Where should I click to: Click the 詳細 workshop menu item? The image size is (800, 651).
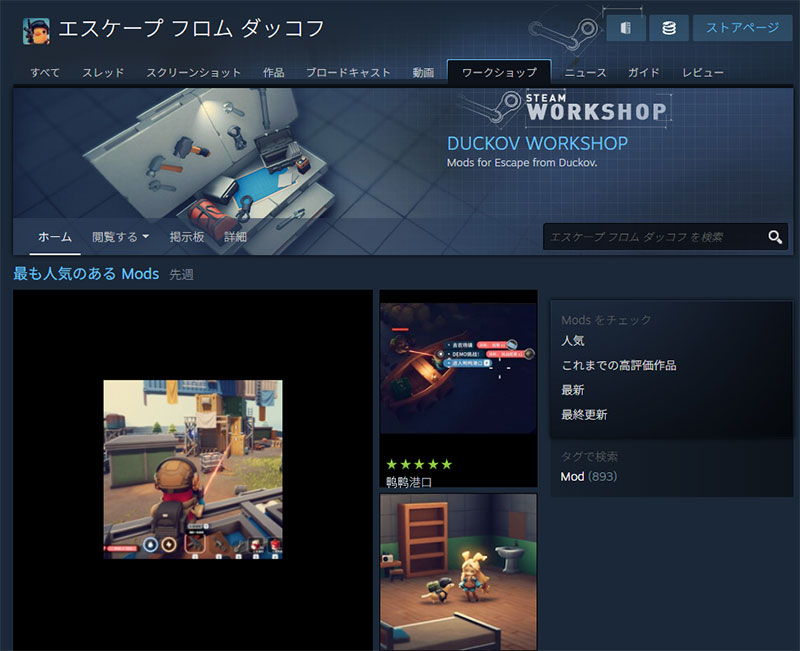coord(235,237)
